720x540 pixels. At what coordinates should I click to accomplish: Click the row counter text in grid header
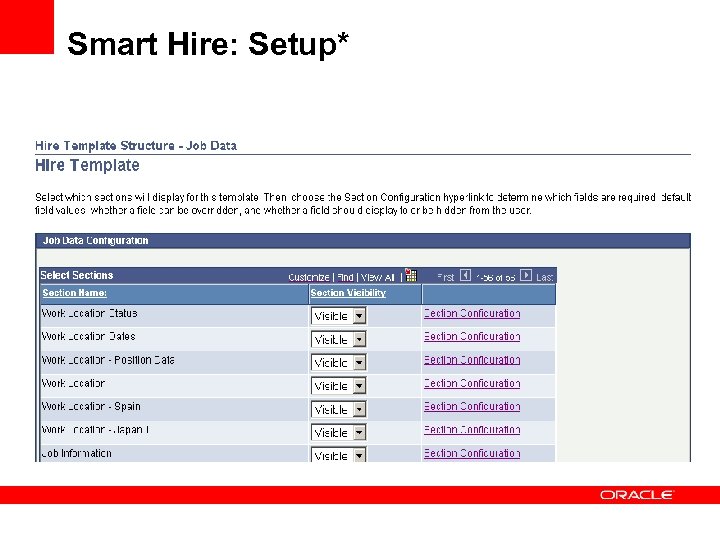point(495,278)
